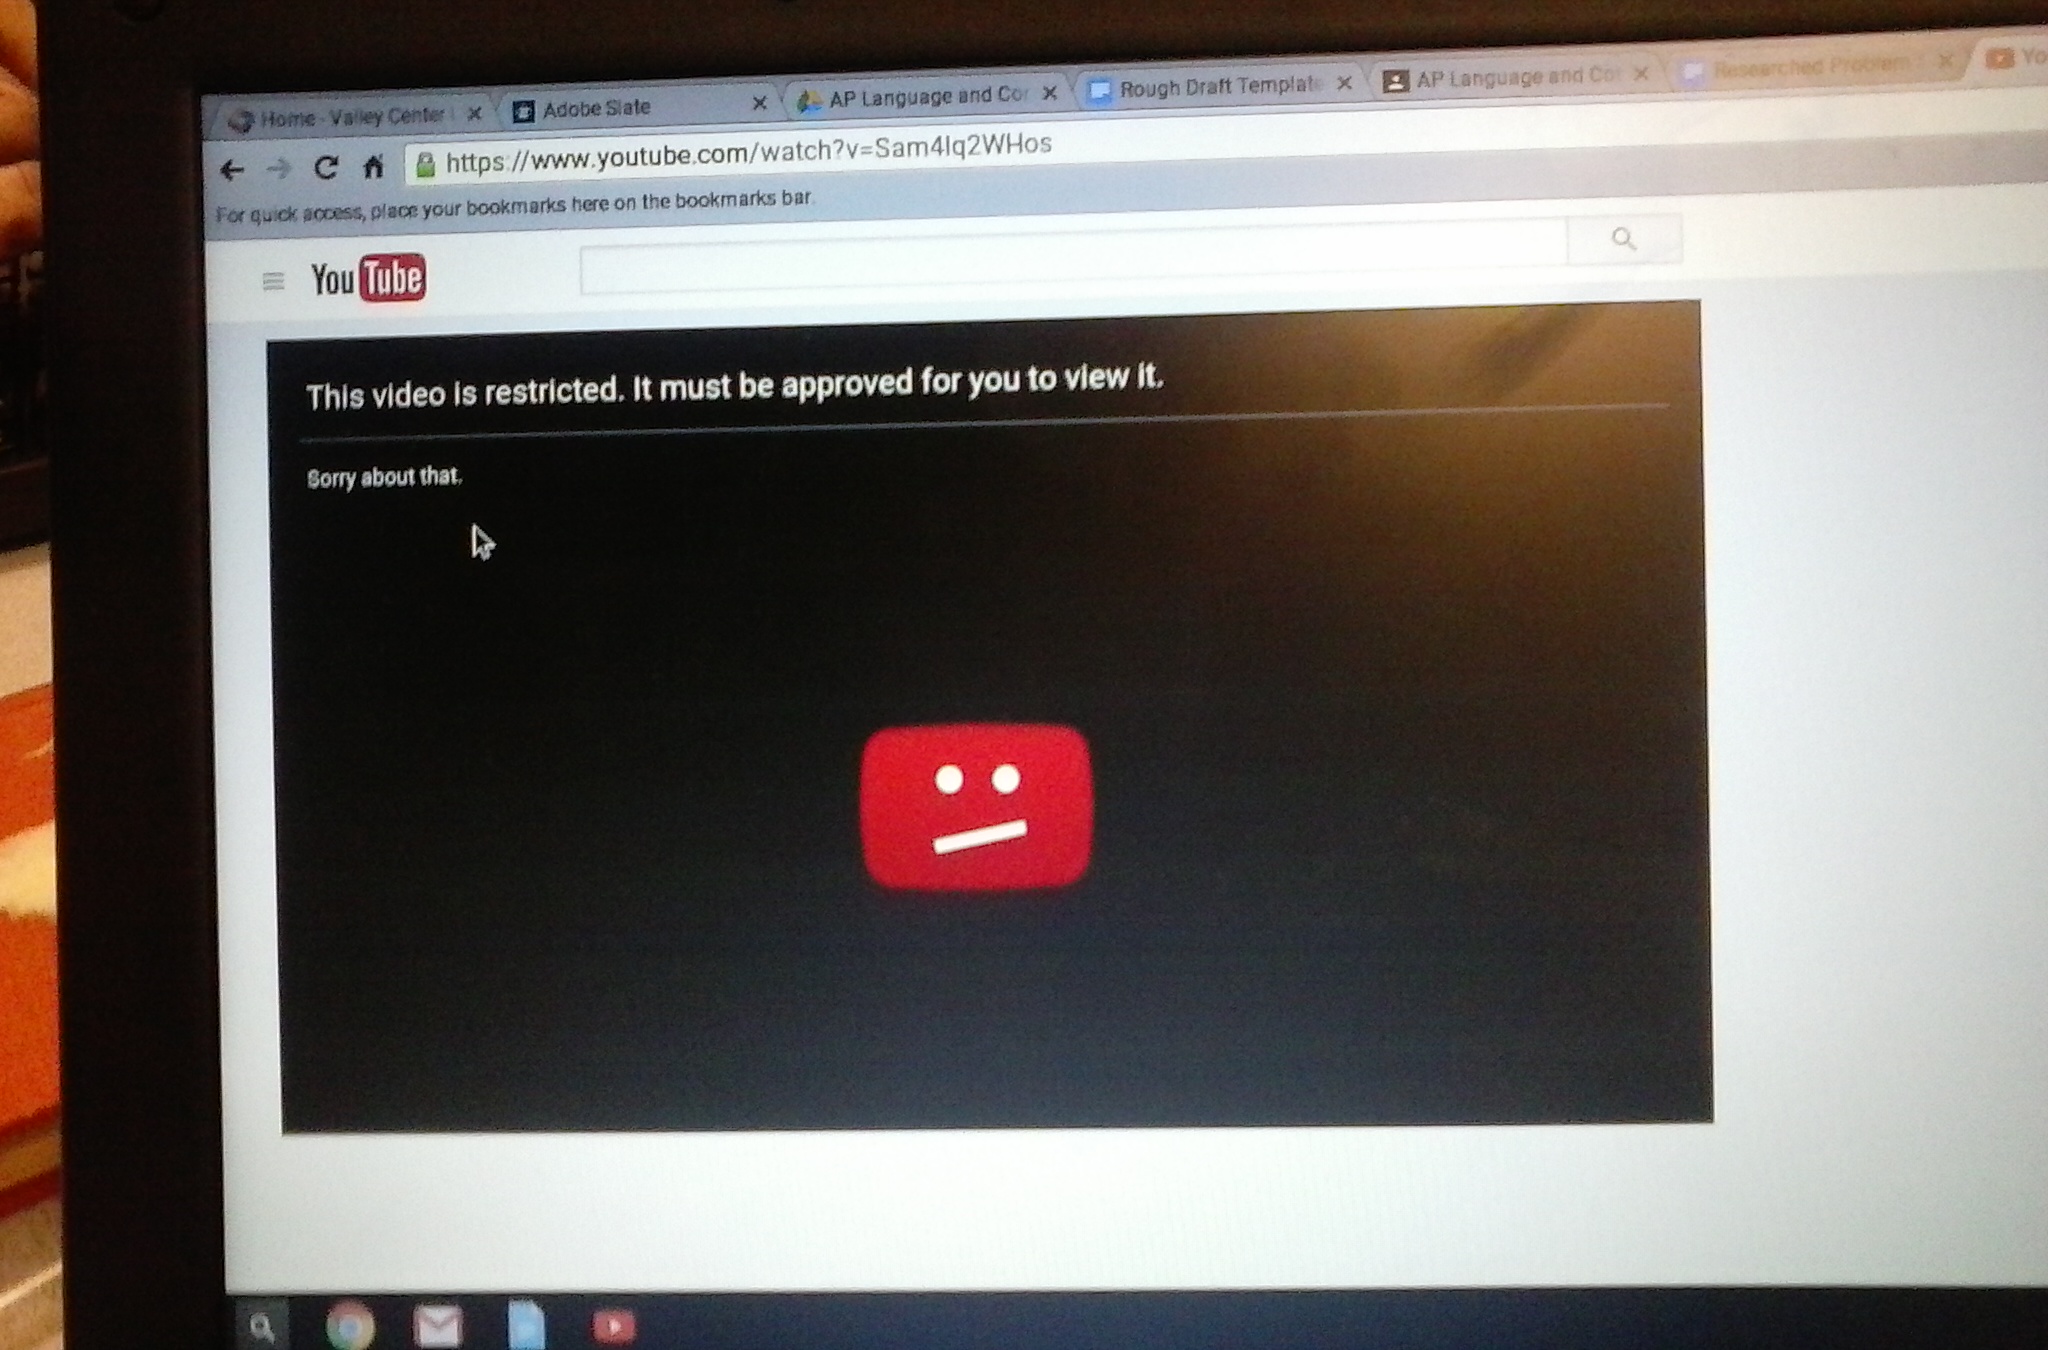
Task: Click the sad face error icon
Action: point(976,806)
